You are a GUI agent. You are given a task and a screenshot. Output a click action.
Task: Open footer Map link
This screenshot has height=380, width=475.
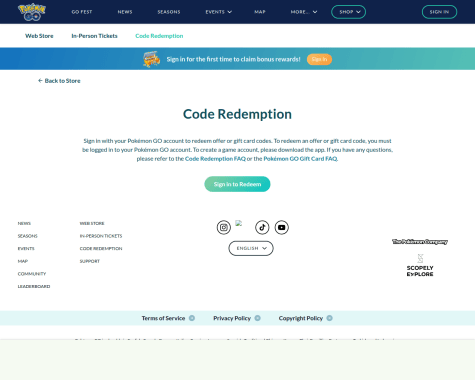[23, 261]
